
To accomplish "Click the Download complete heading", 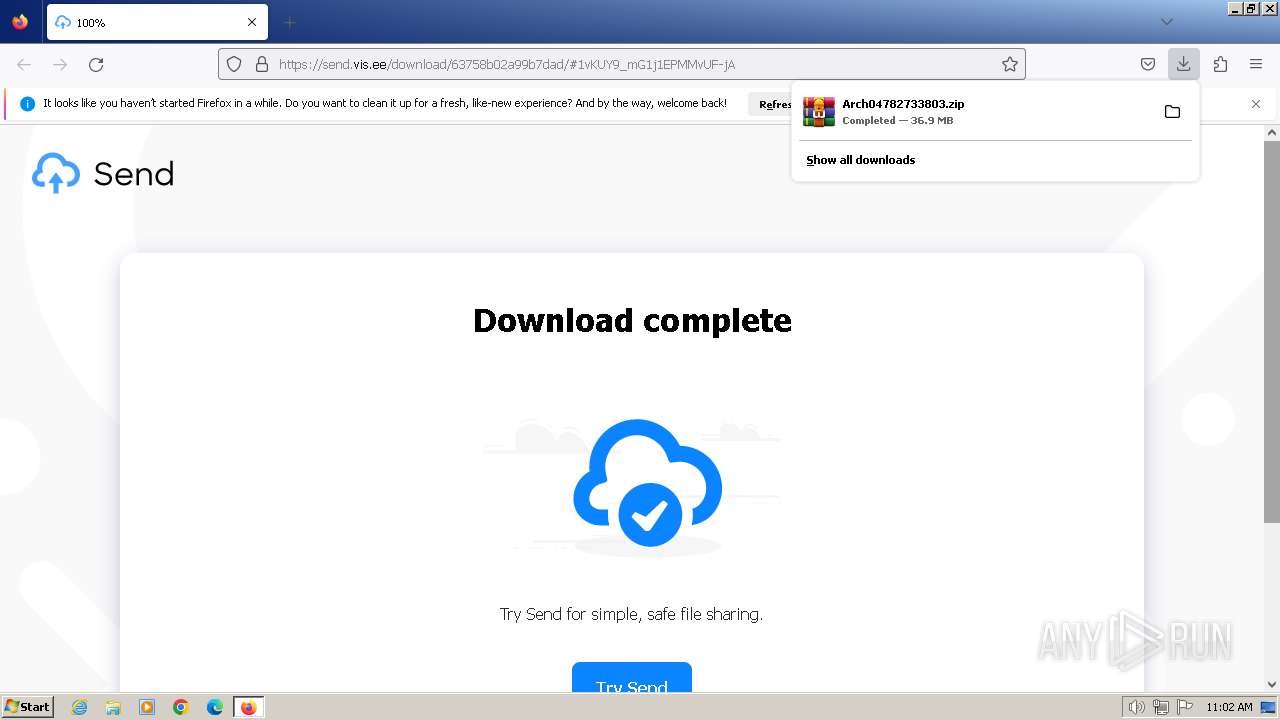I will 632,320.
